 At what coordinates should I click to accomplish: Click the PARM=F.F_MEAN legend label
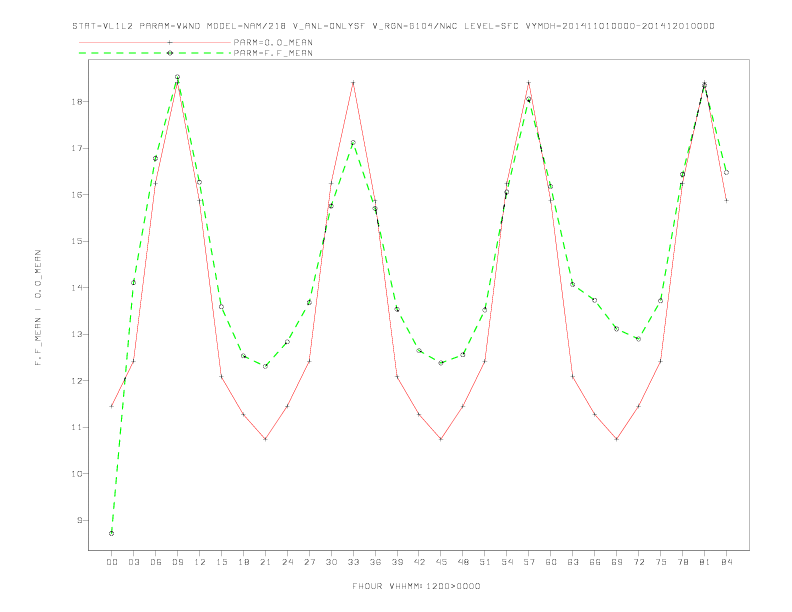point(273,53)
